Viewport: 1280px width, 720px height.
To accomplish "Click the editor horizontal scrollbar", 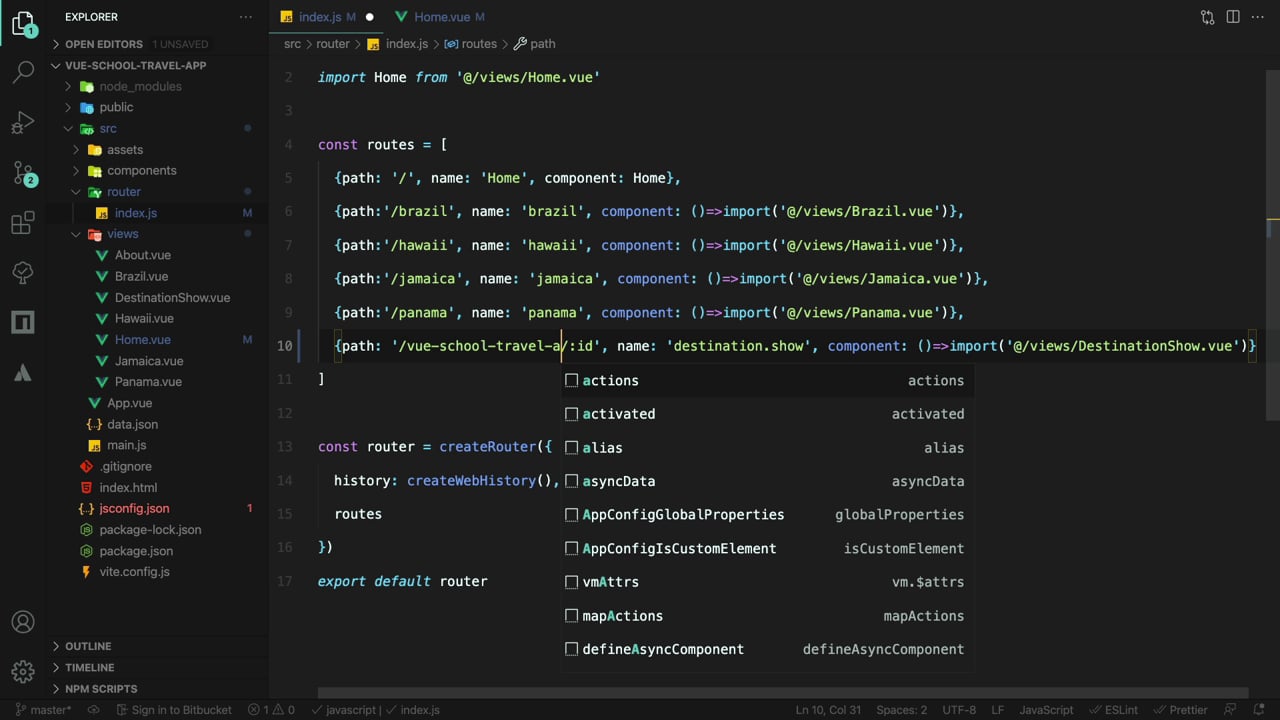I will pyautogui.click(x=782, y=692).
